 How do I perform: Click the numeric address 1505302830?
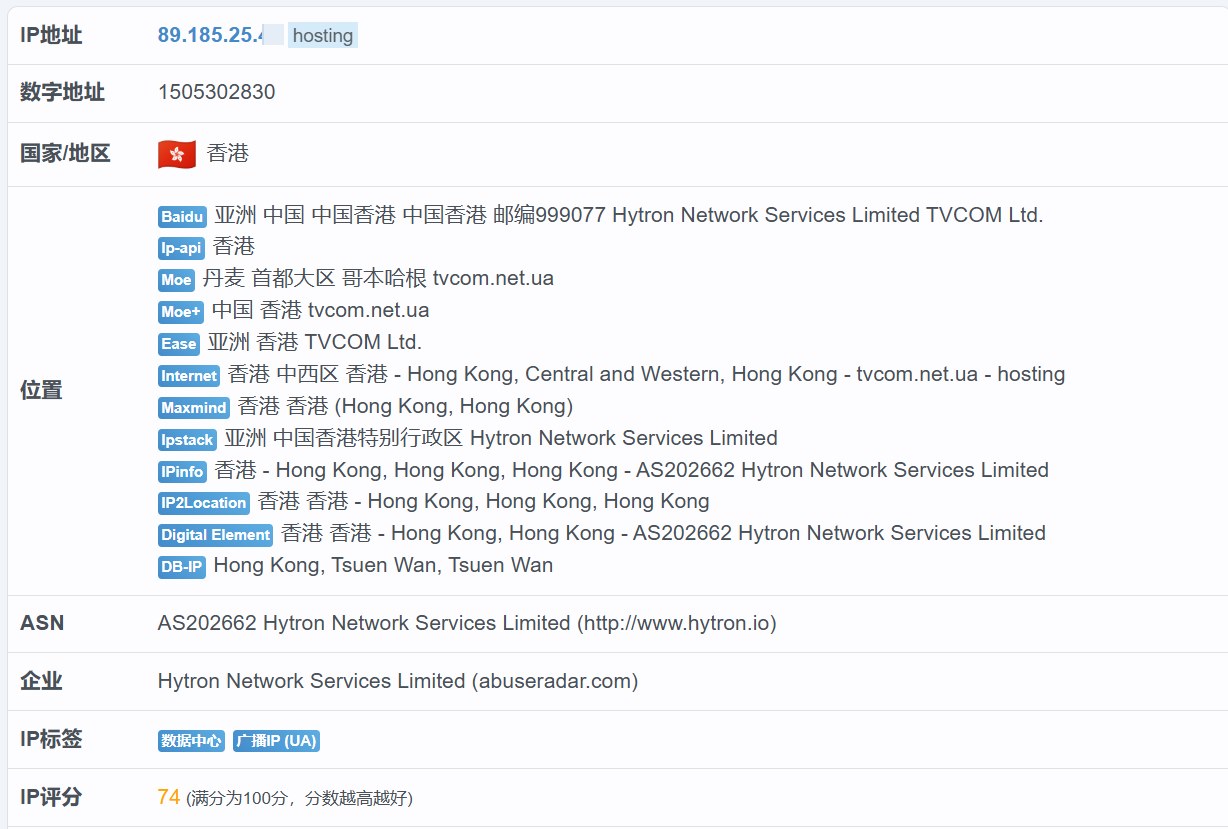pos(216,92)
